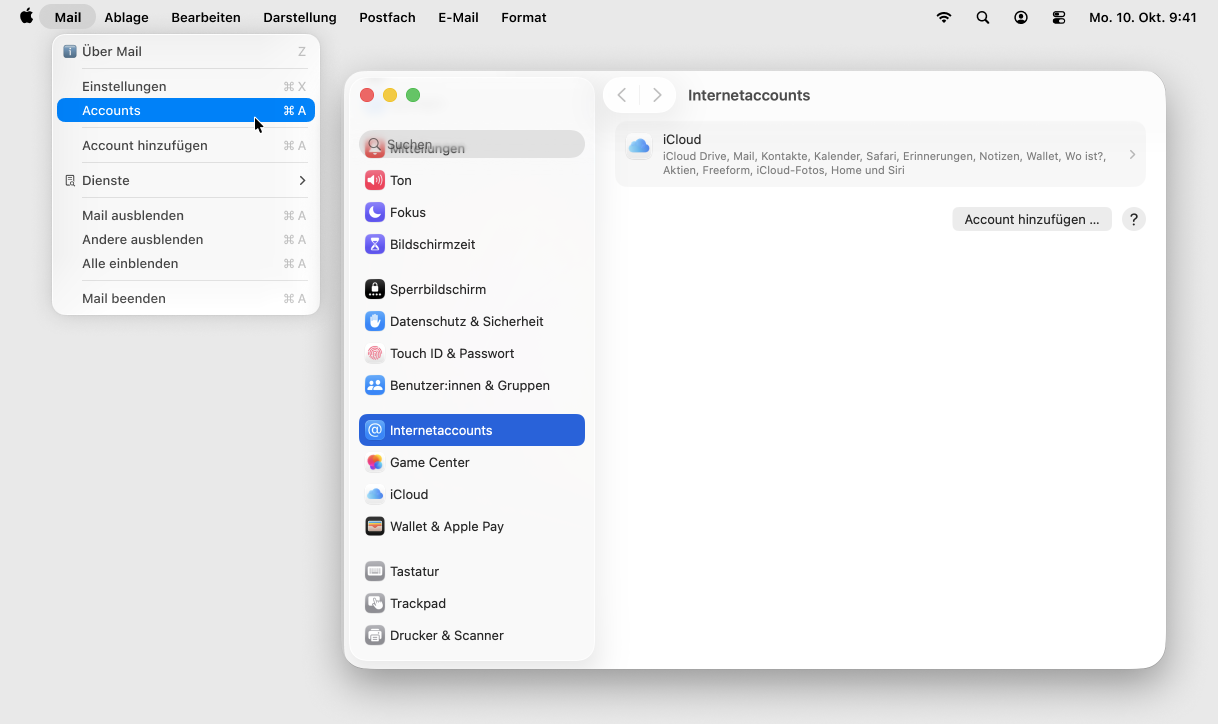Select the Fokus moon icon
Screen dimensions: 1218x724
pyautogui.click(x=375, y=212)
